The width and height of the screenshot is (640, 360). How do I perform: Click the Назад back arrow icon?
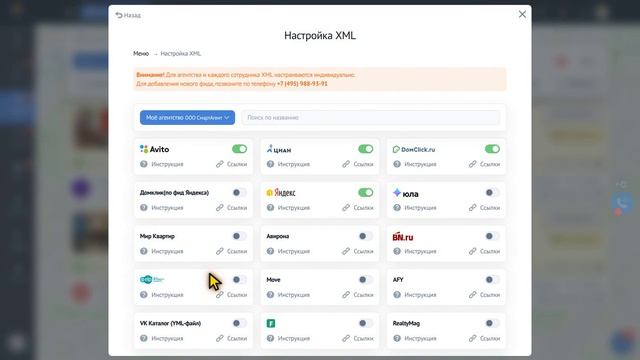119,15
